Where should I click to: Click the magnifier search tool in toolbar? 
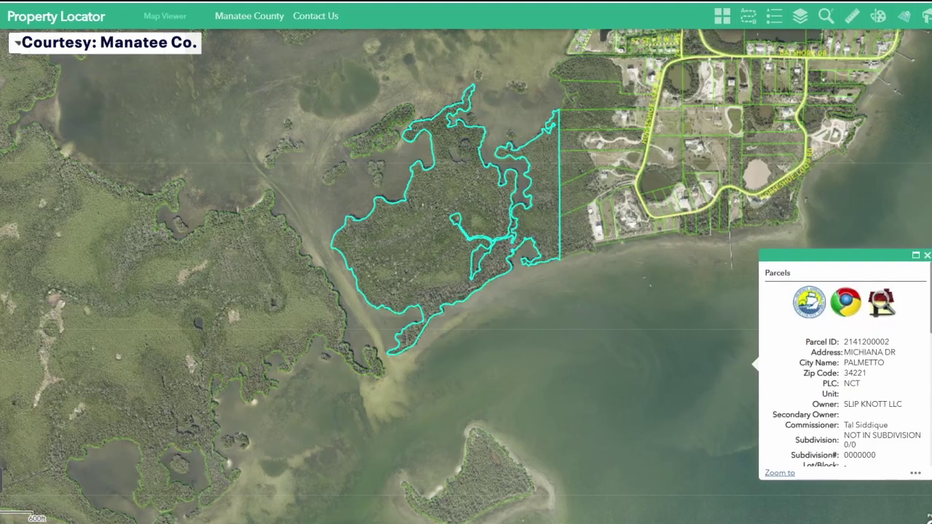[826, 16]
